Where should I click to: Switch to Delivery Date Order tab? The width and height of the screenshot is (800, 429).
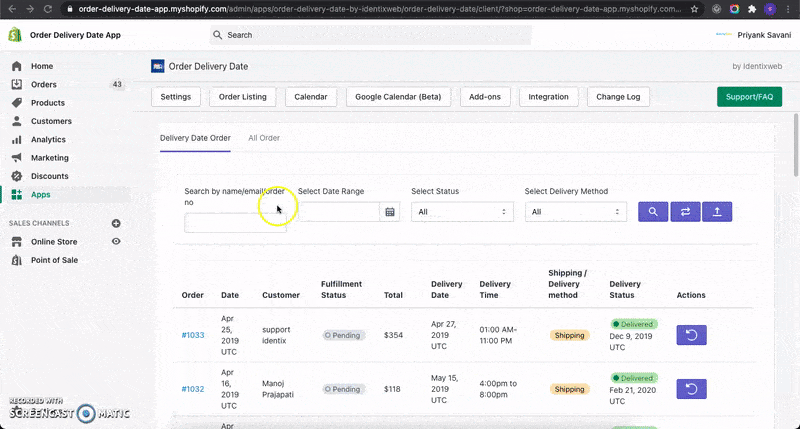(195, 138)
